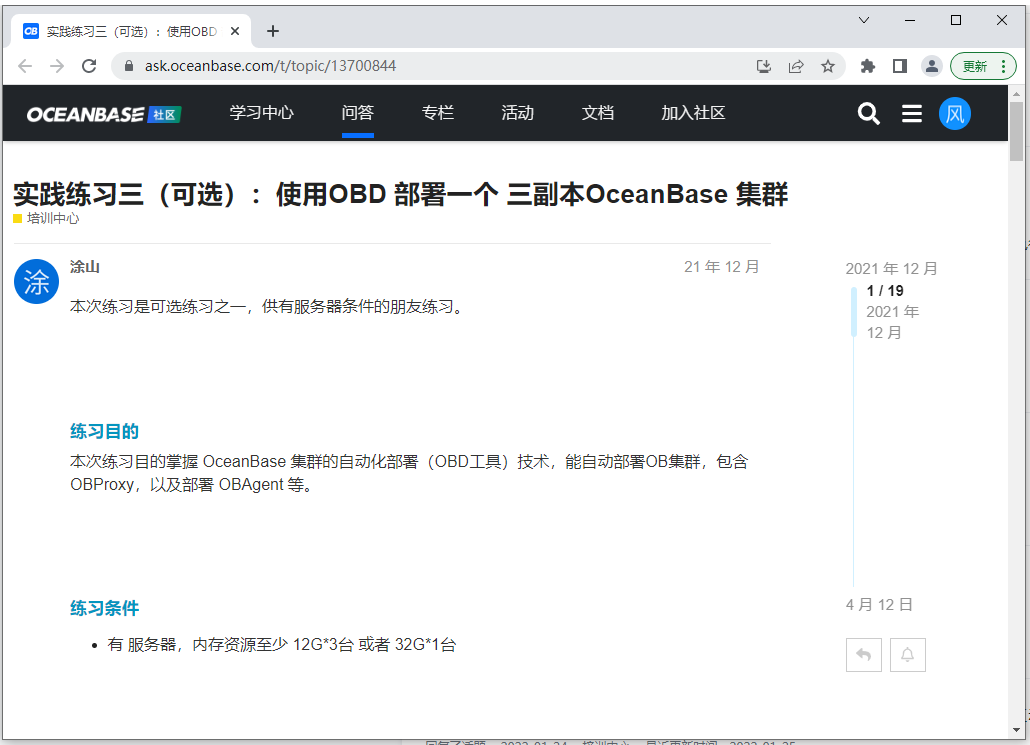This screenshot has height=745, width=1030.
Task: Open the 学习中心 nav item
Action: click(x=261, y=113)
